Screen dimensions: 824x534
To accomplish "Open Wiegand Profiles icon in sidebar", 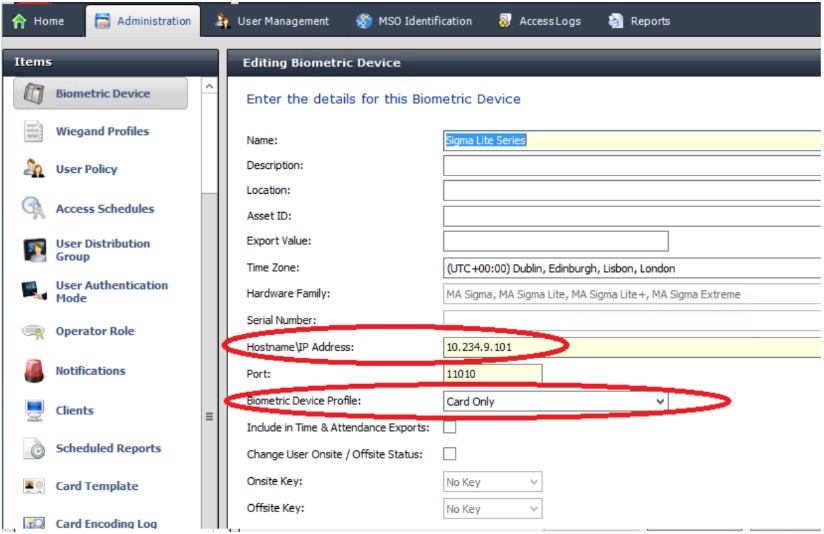I will click(34, 132).
